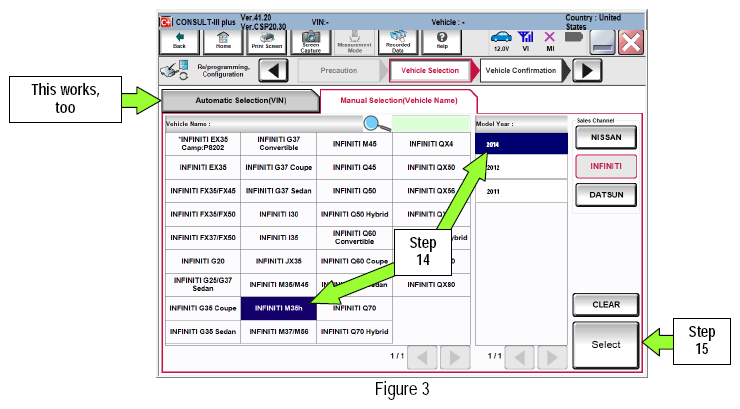Choose the DATSUN sales channel

[606, 195]
